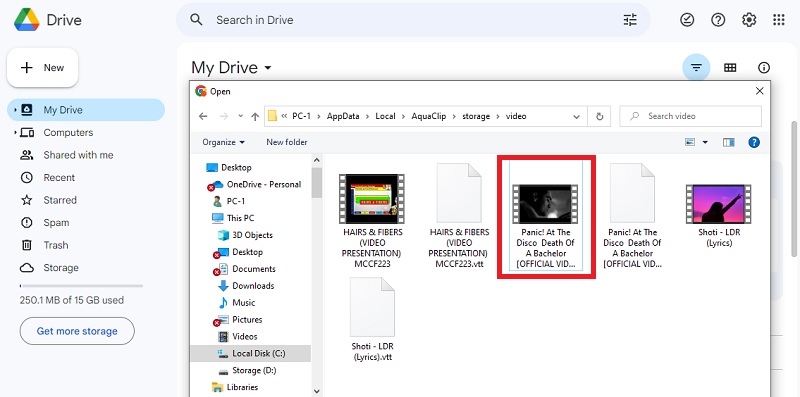800x397 pixels.
Task: Open search options filter icon in Drive
Action: click(x=630, y=20)
